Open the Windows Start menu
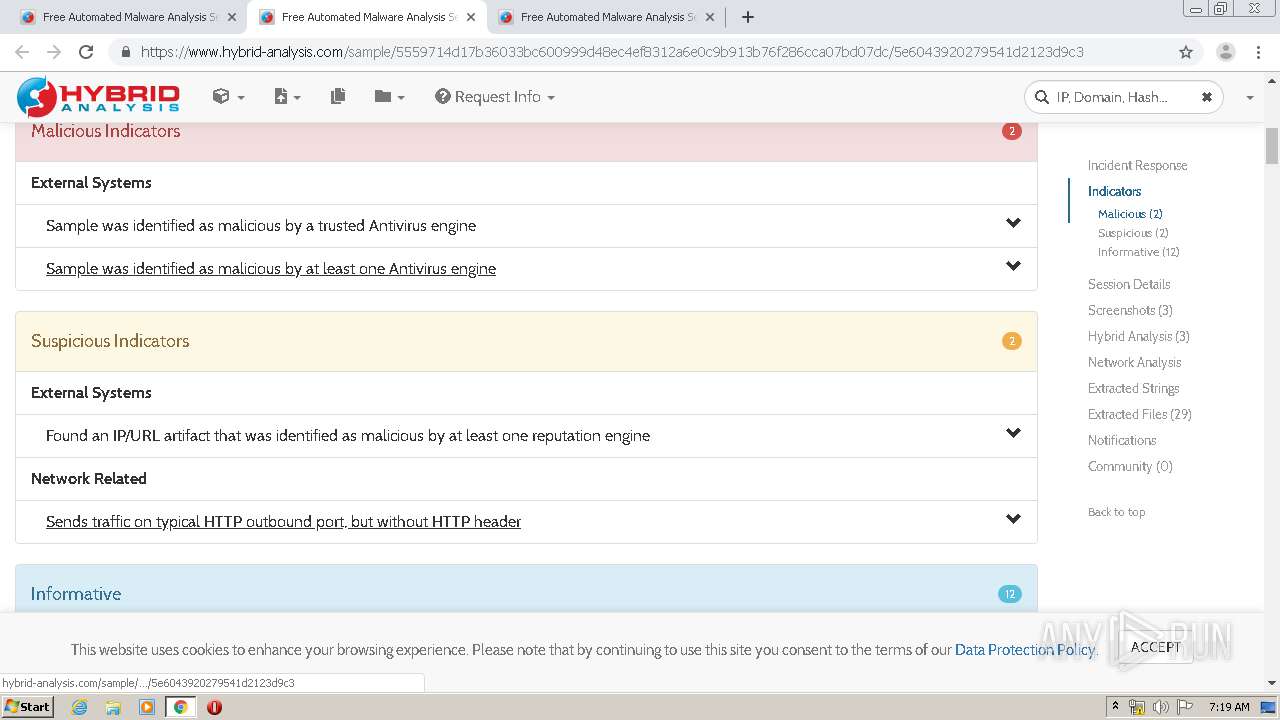 tap(27, 706)
